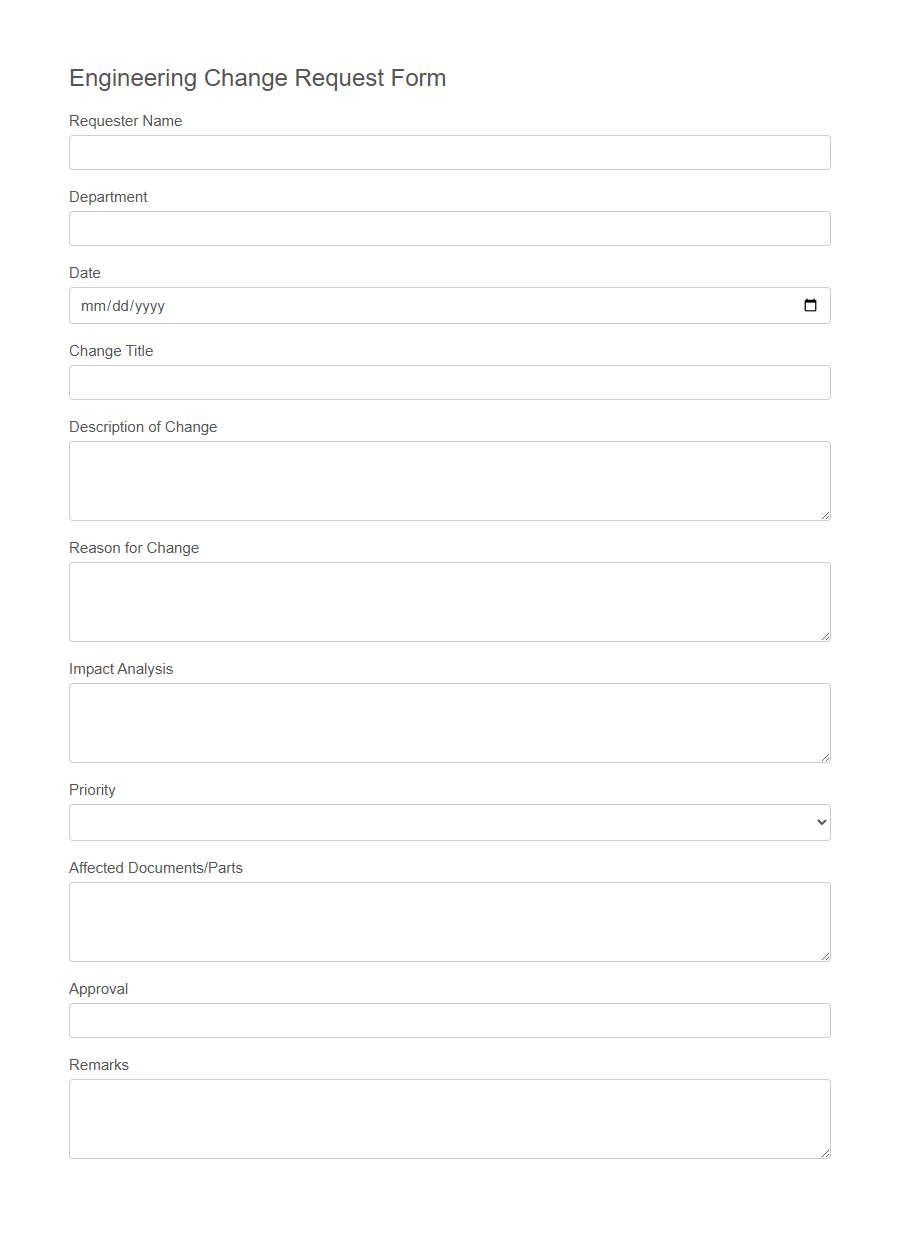Click the Impact Analysis label text
This screenshot has width=900, height=1241.
tap(121, 668)
